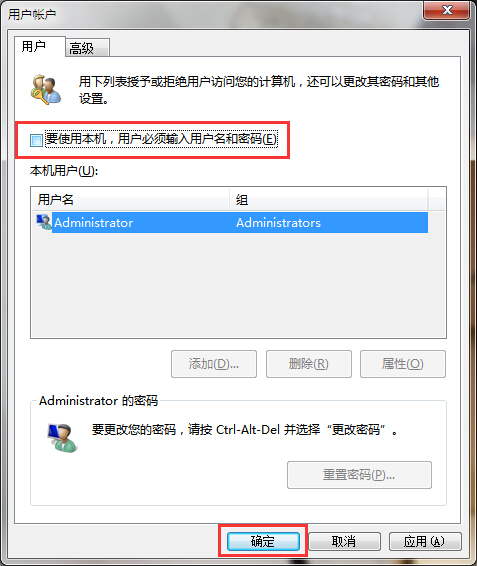Click the 应用(A) button
The height and width of the screenshot is (566, 477).
[x=425, y=541]
